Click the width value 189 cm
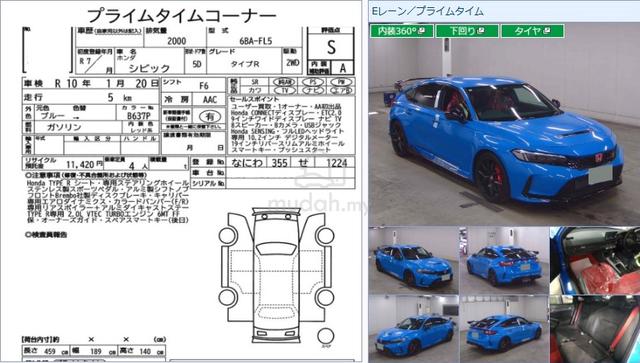The height and width of the screenshot is (363, 640). pos(102,351)
